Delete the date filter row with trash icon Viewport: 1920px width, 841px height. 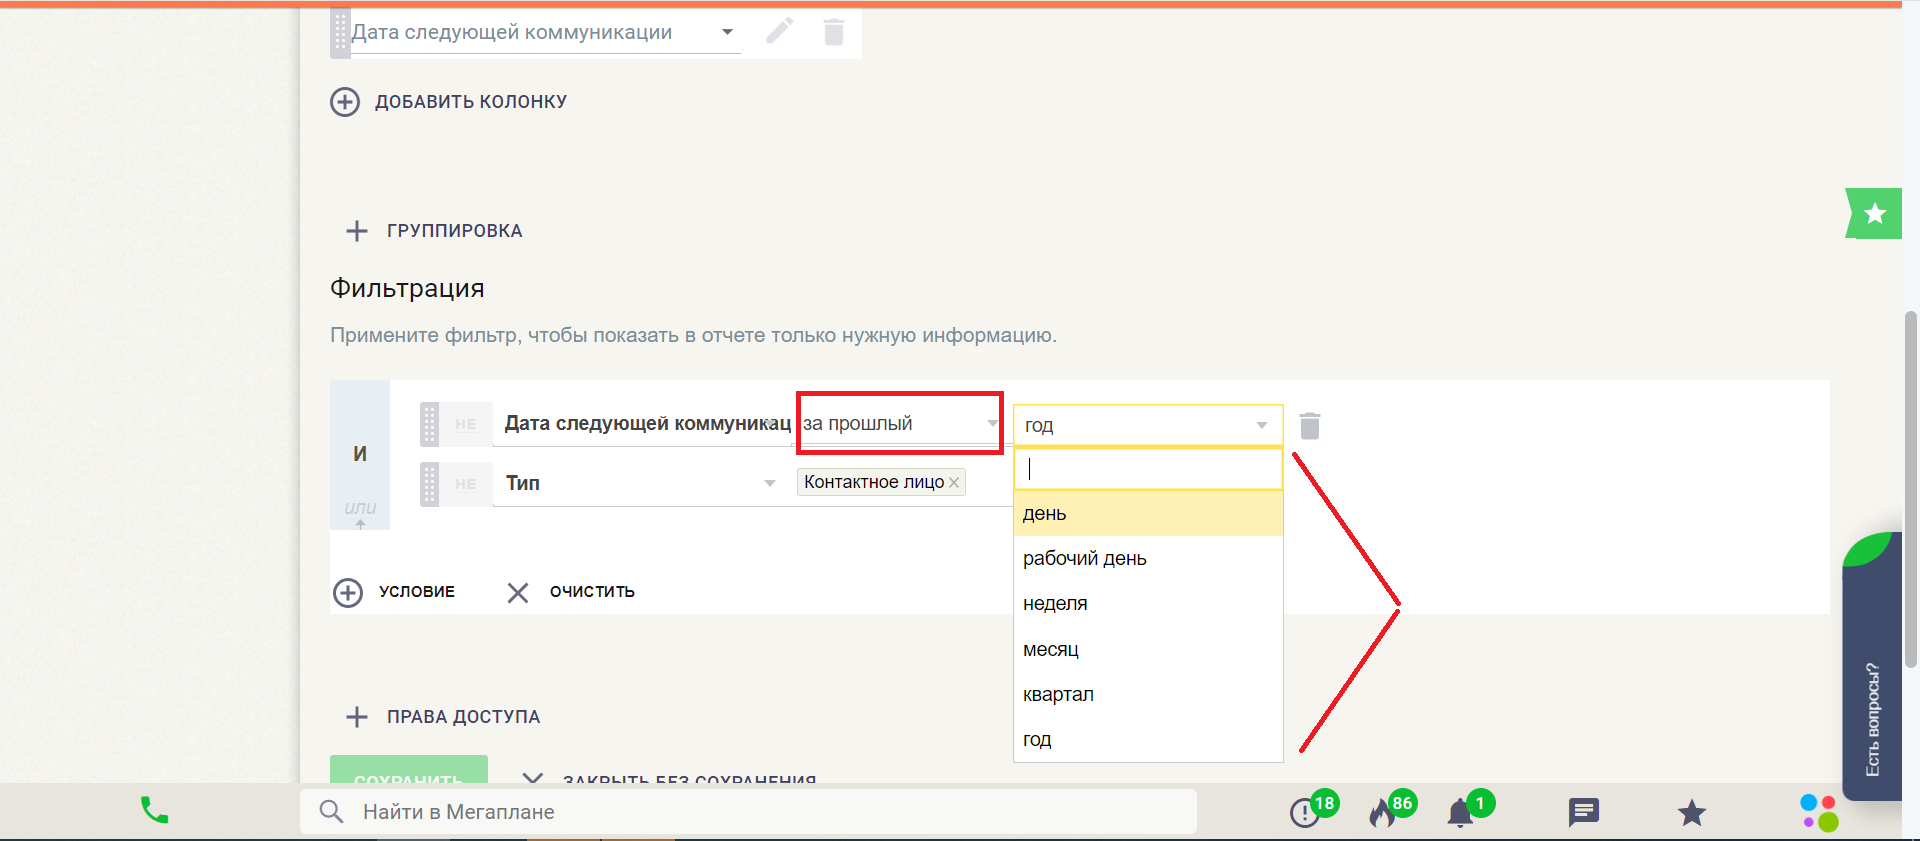[x=1310, y=426]
